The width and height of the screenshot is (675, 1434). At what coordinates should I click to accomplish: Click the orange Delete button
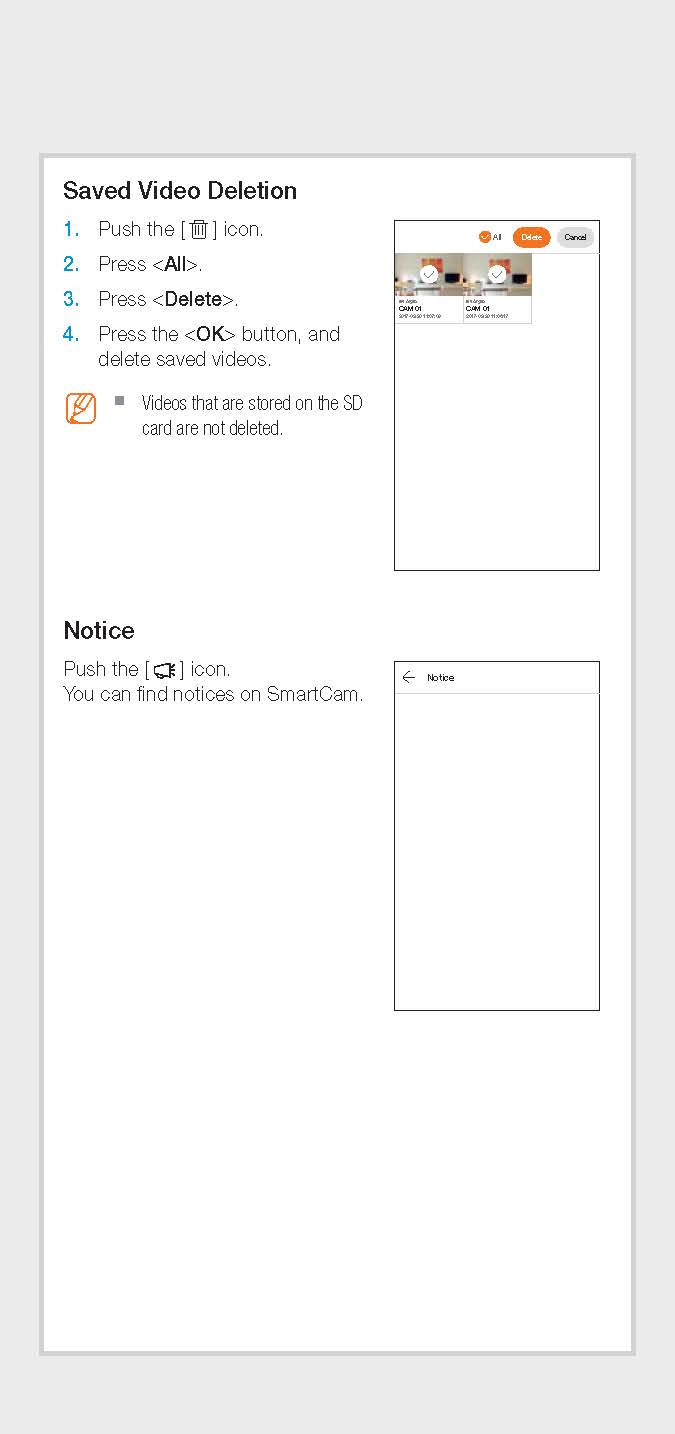(x=531, y=237)
